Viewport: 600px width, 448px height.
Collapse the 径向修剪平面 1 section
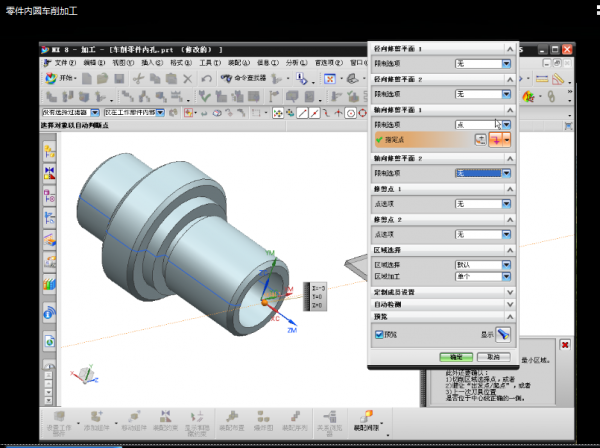[510, 49]
